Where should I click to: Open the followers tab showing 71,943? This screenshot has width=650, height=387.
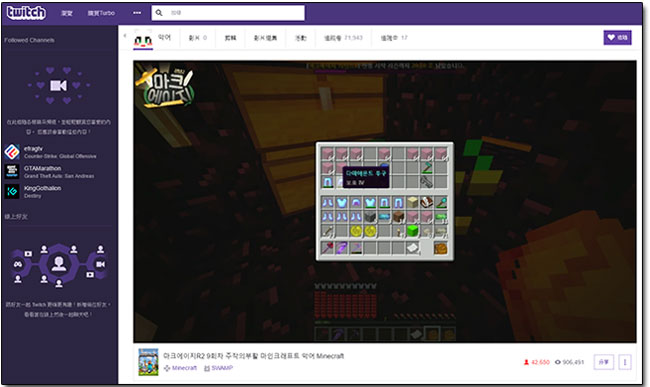343,38
